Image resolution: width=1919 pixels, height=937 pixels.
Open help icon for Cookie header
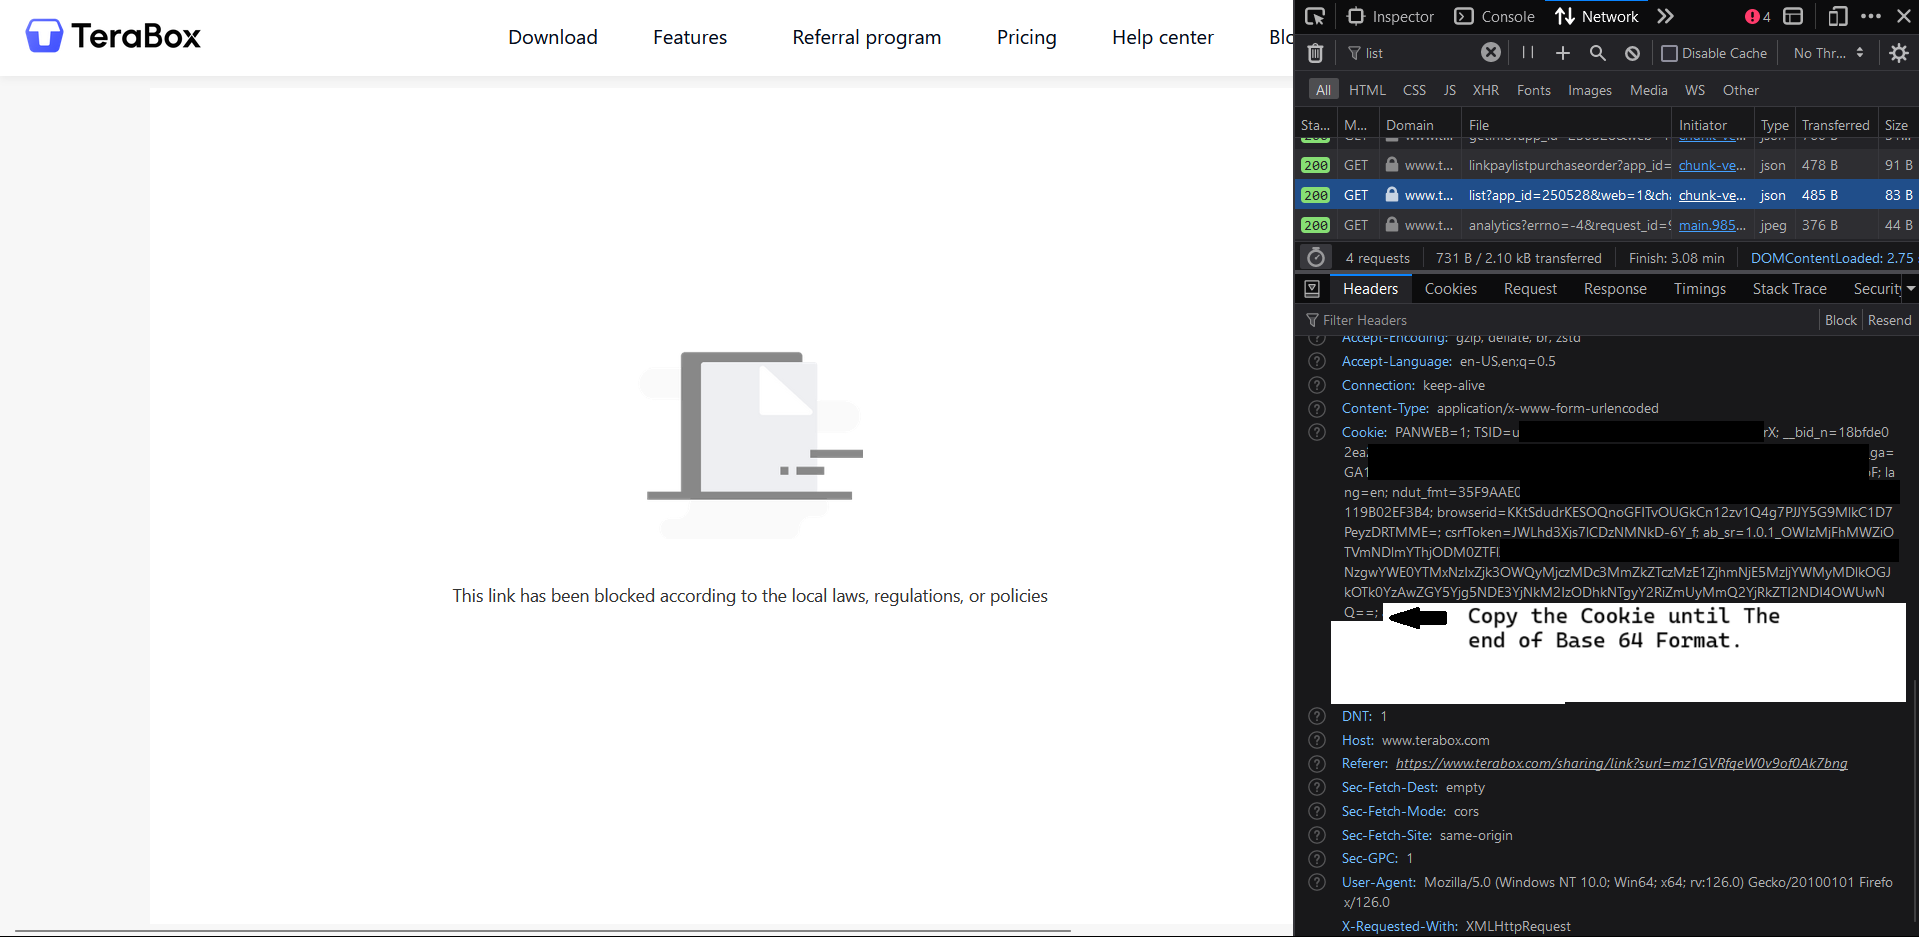(x=1317, y=432)
